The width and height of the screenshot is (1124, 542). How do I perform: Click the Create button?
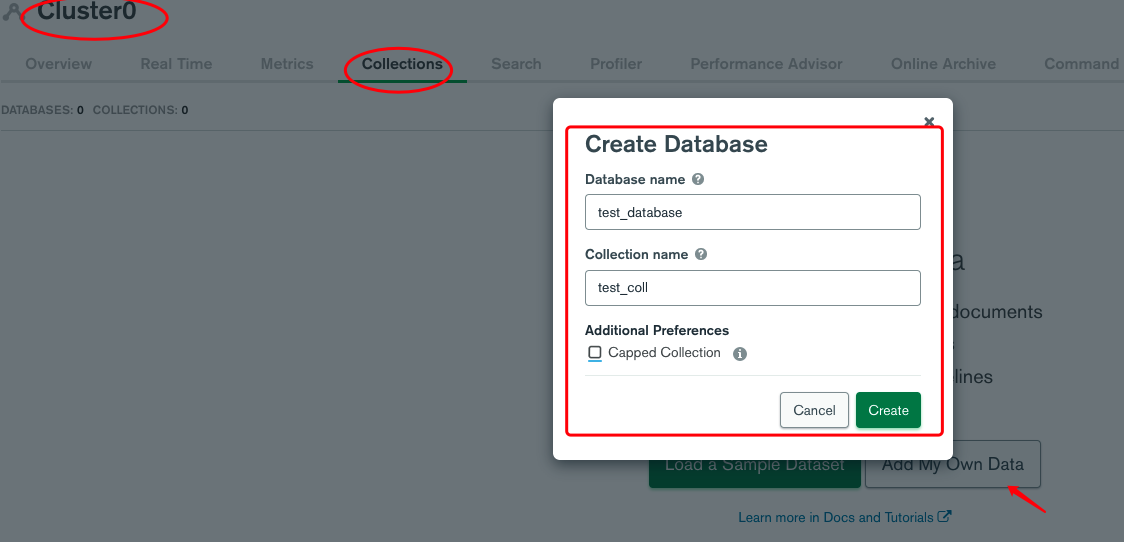pos(888,410)
